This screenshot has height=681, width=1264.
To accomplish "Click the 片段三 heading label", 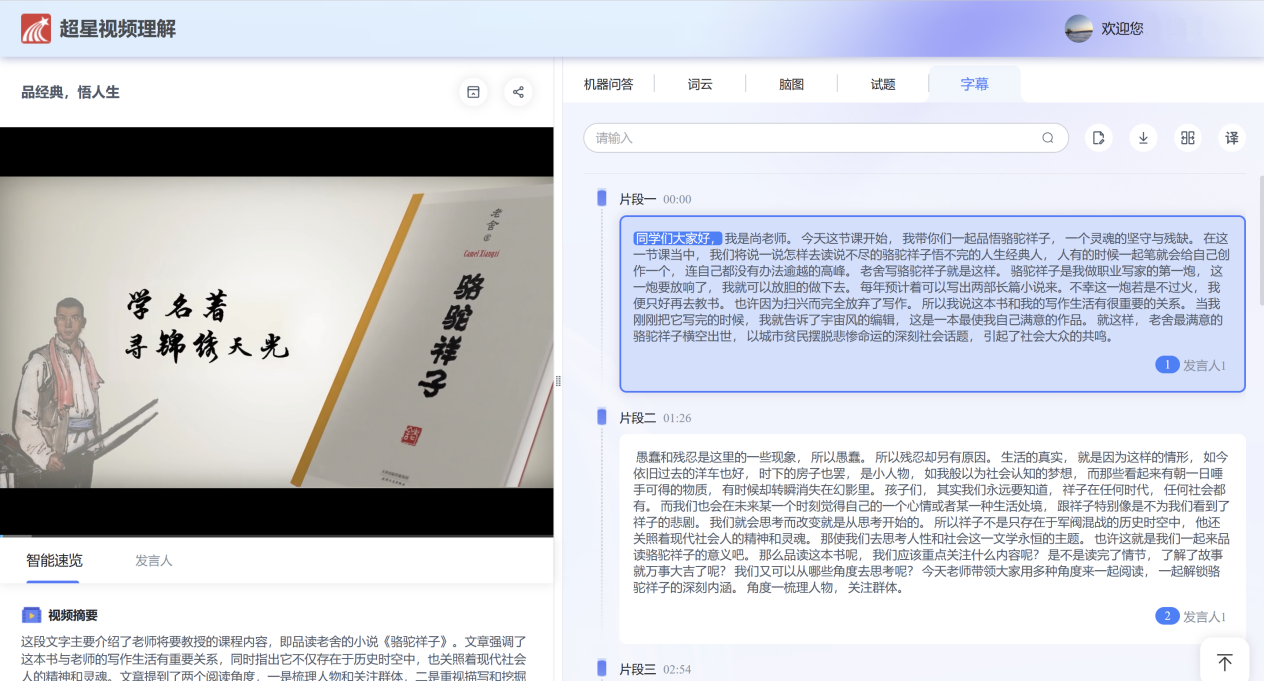I will click(638, 669).
